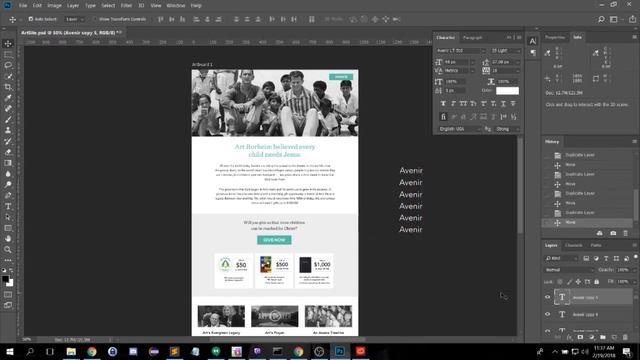Create new snapshot camera icon in History
Viewport: 640px width, 360px height.
(x=613, y=233)
